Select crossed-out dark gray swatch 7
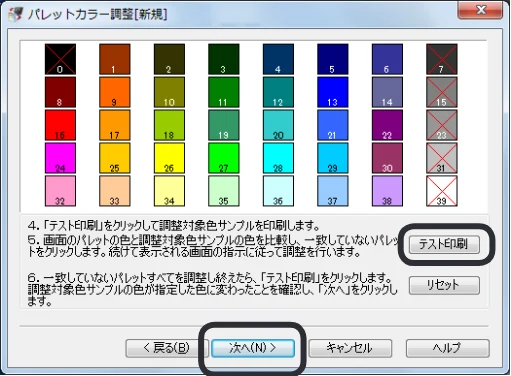Image resolution: width=511 pixels, height=376 pixels. 442,59
